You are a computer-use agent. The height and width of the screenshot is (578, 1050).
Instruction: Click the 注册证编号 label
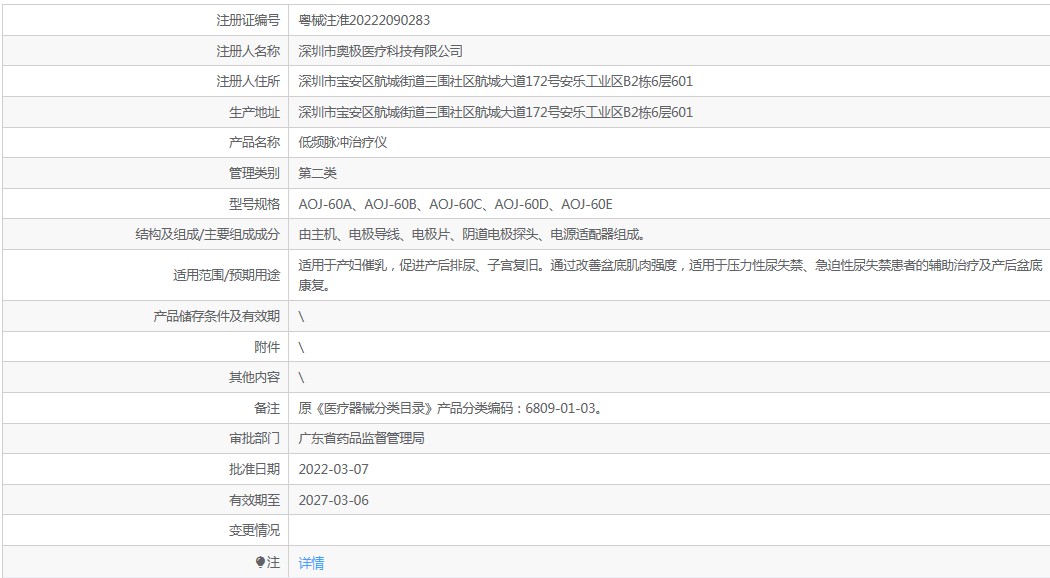coord(248,20)
